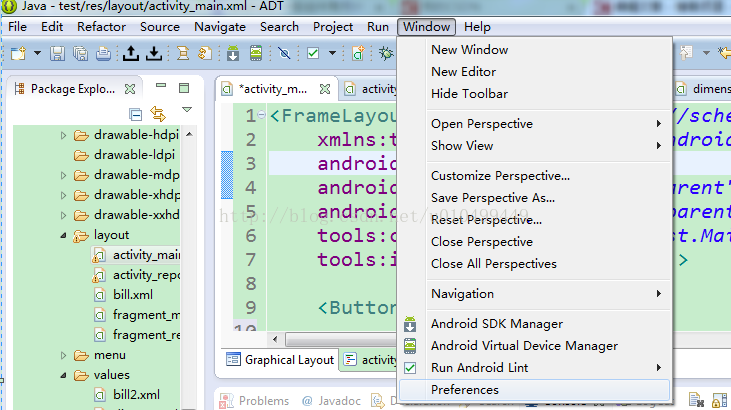The height and width of the screenshot is (410, 731).
Task: Collapse the layout folder
Action: (x=63, y=236)
